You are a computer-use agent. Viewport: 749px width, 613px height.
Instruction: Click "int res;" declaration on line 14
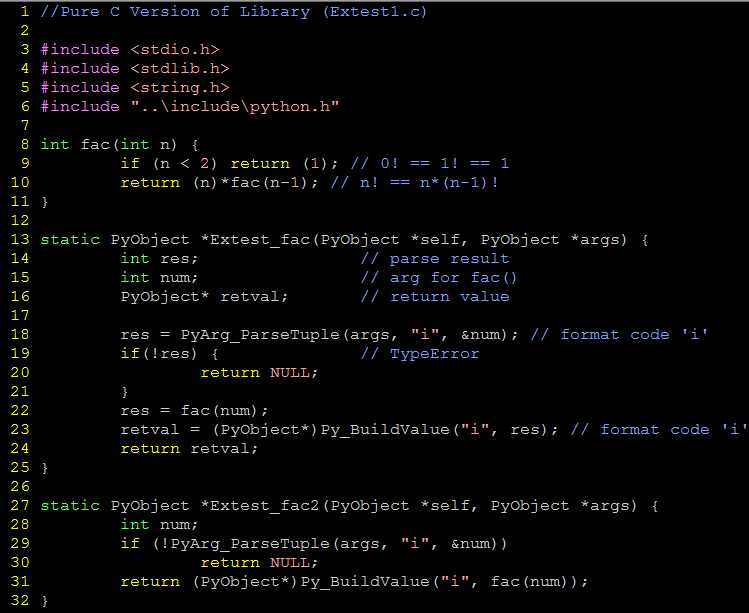(159, 259)
